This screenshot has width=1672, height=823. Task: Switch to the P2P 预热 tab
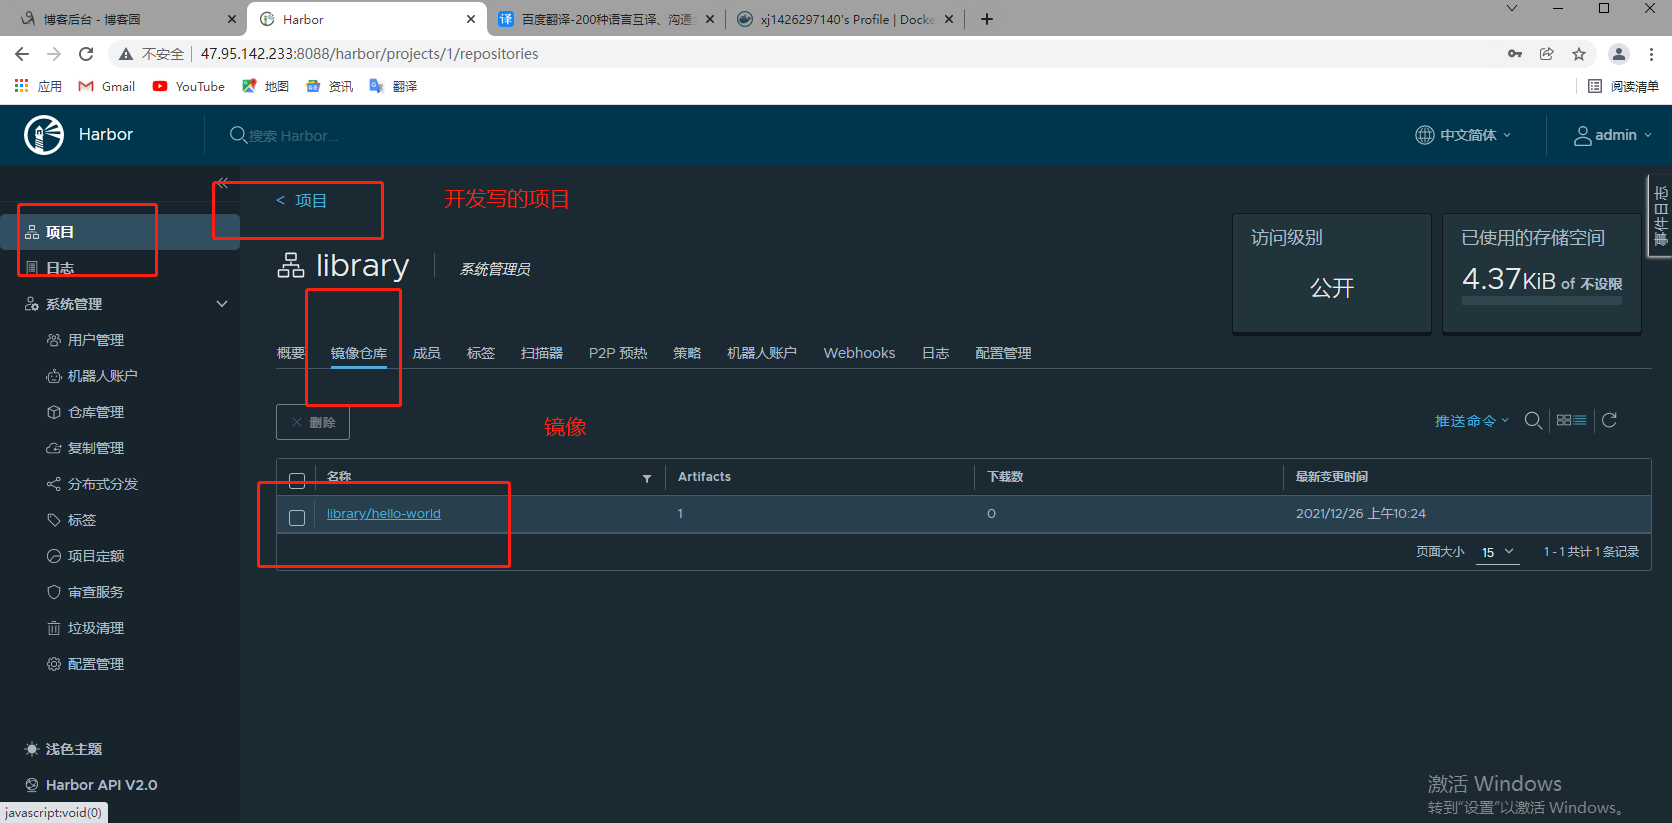[x=618, y=353]
